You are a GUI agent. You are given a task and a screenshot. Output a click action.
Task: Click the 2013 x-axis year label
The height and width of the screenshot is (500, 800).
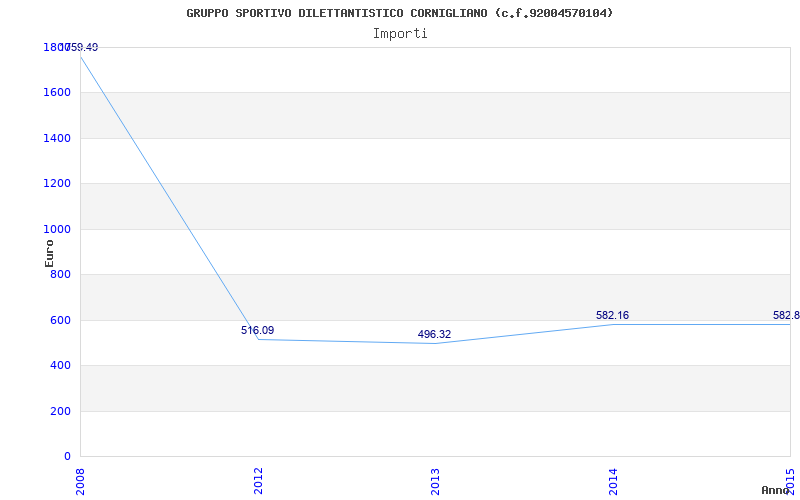click(435, 481)
